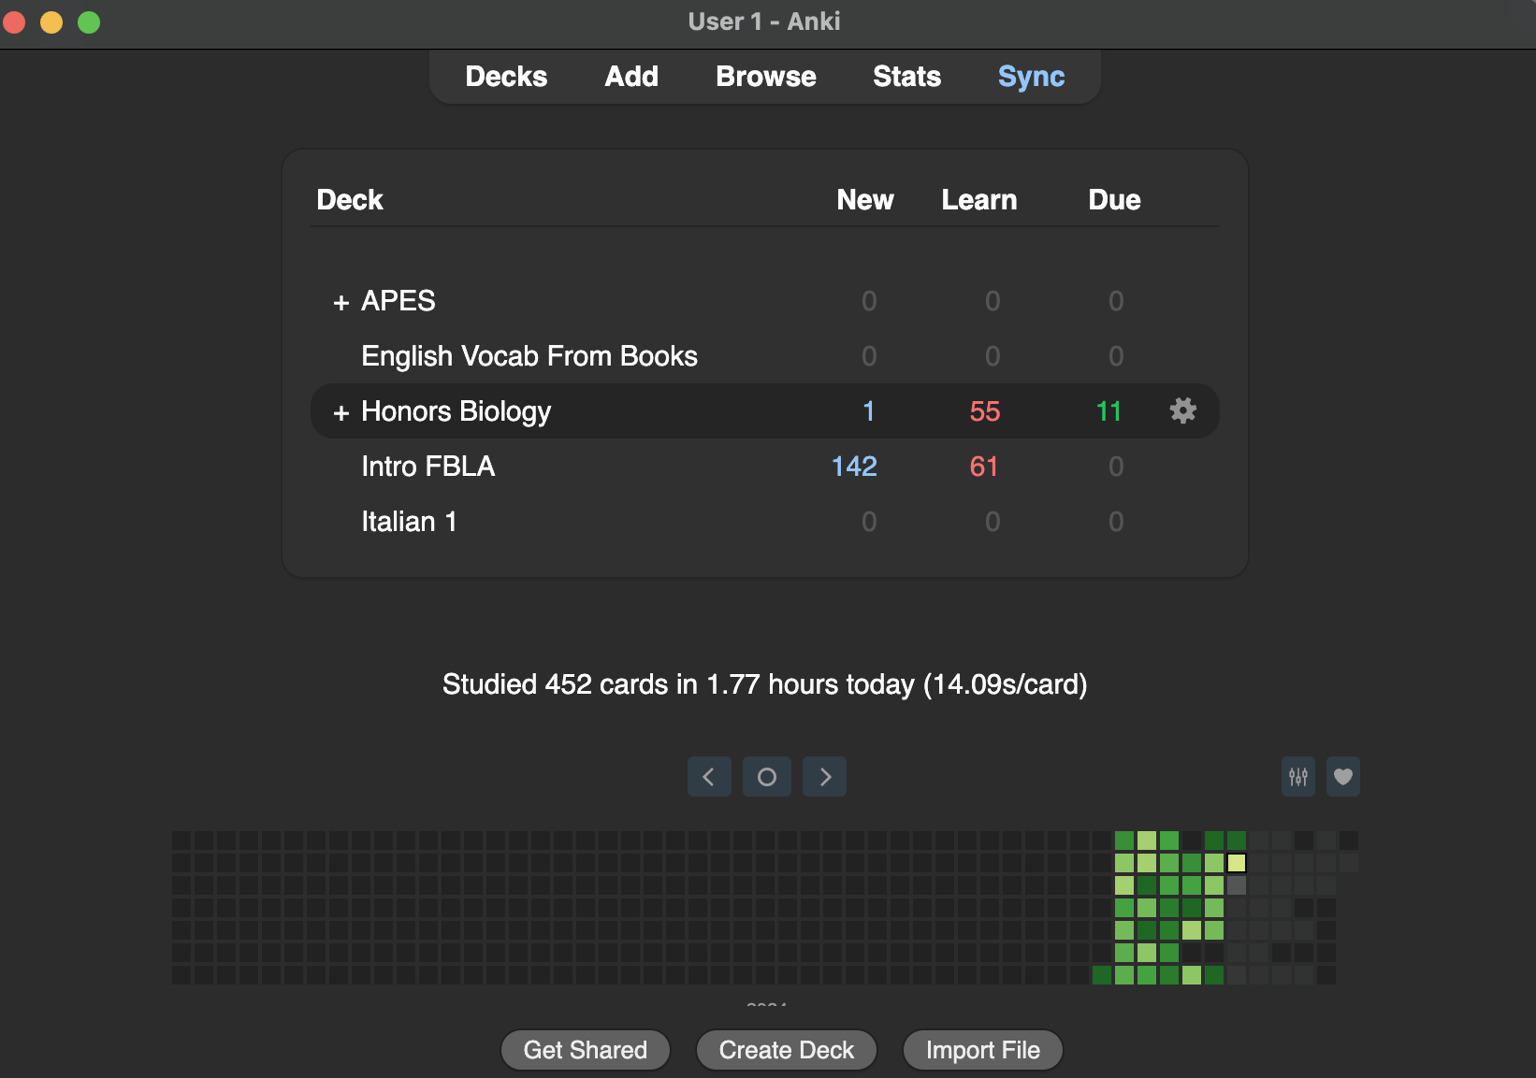Click Get Shared button
The image size is (1536, 1078).
(585, 1050)
